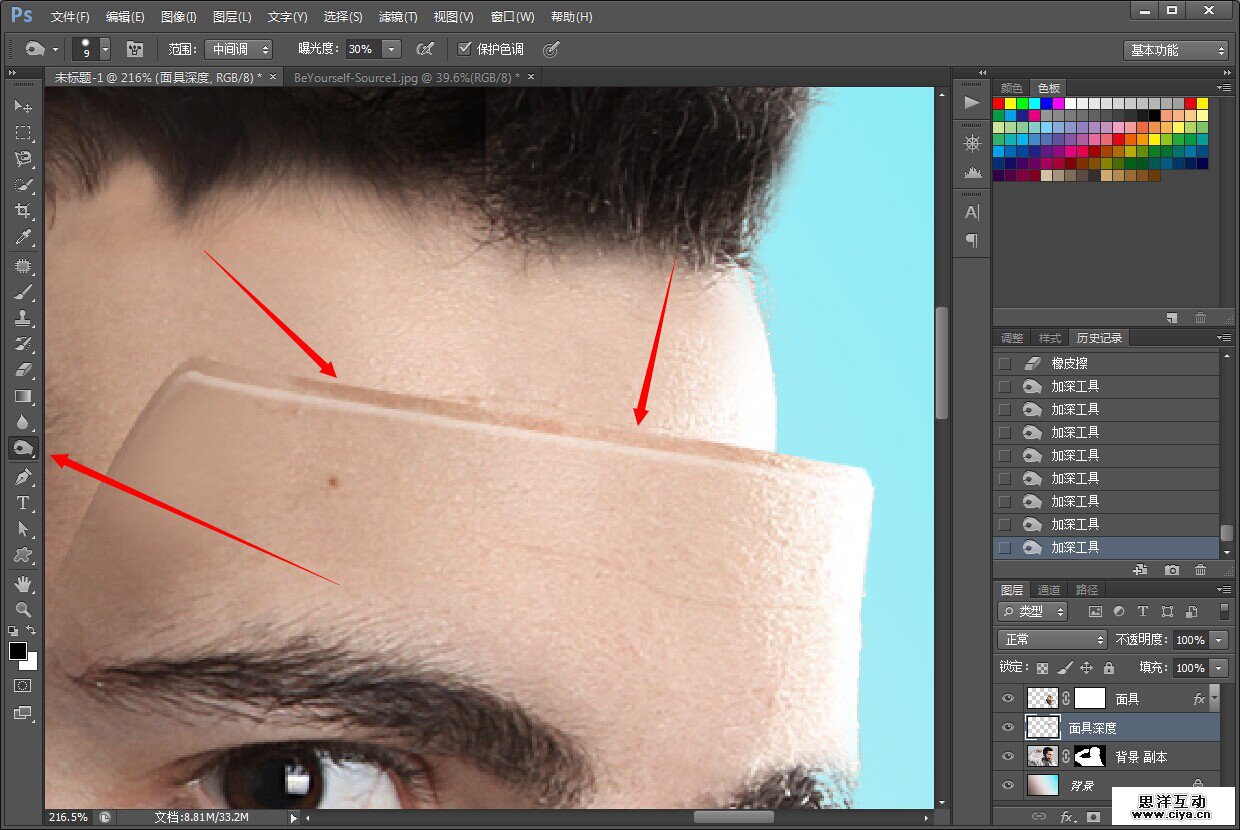Open the 范围 dropdown set to 中间调

pos(238,49)
